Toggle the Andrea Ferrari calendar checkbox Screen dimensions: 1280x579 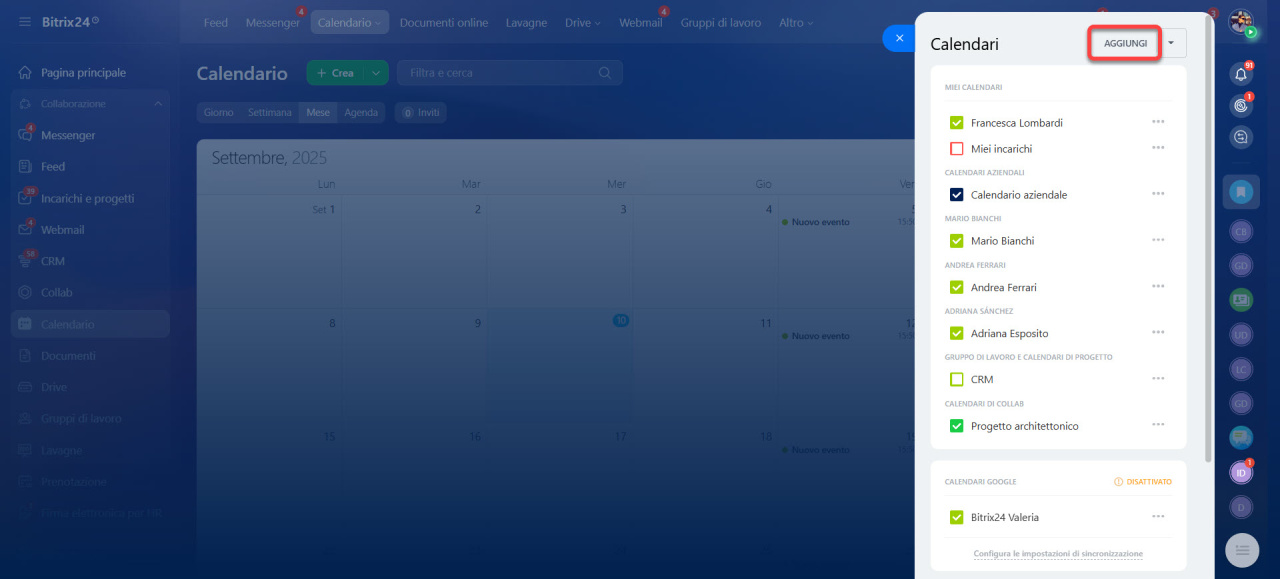coord(957,287)
